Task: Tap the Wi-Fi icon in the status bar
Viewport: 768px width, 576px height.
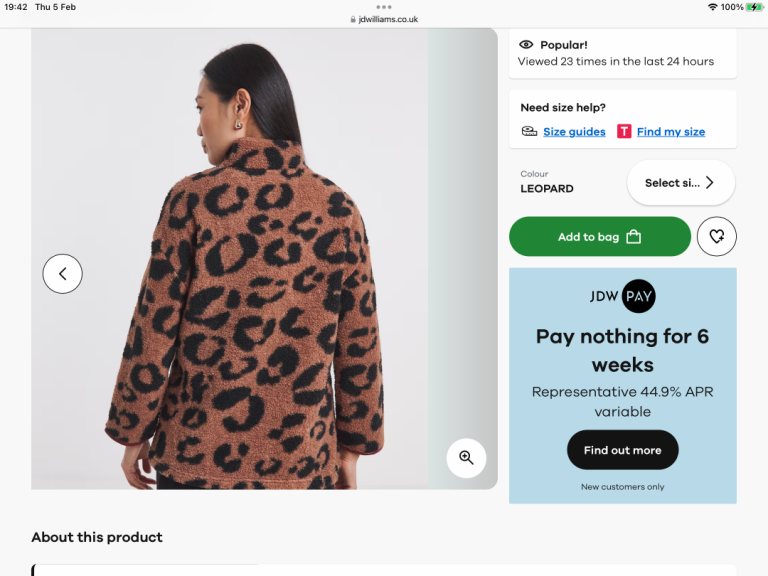Action: [712, 7]
